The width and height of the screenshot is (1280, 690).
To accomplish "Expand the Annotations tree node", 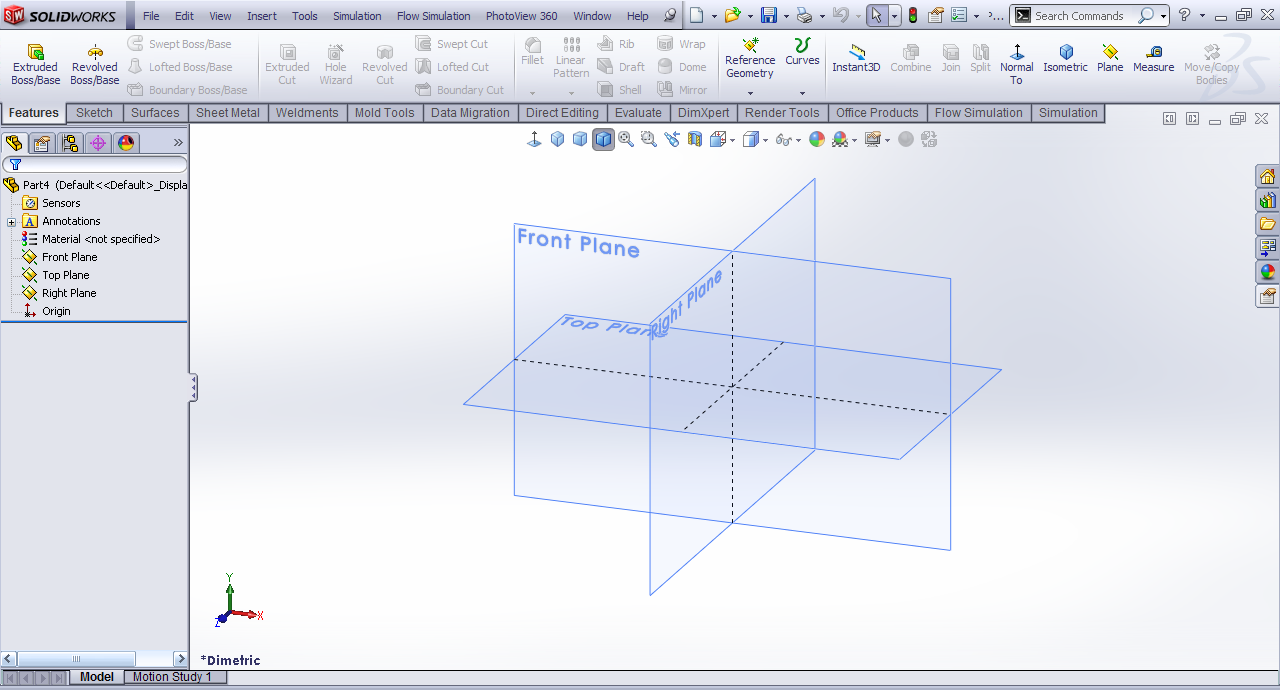I will point(12,222).
